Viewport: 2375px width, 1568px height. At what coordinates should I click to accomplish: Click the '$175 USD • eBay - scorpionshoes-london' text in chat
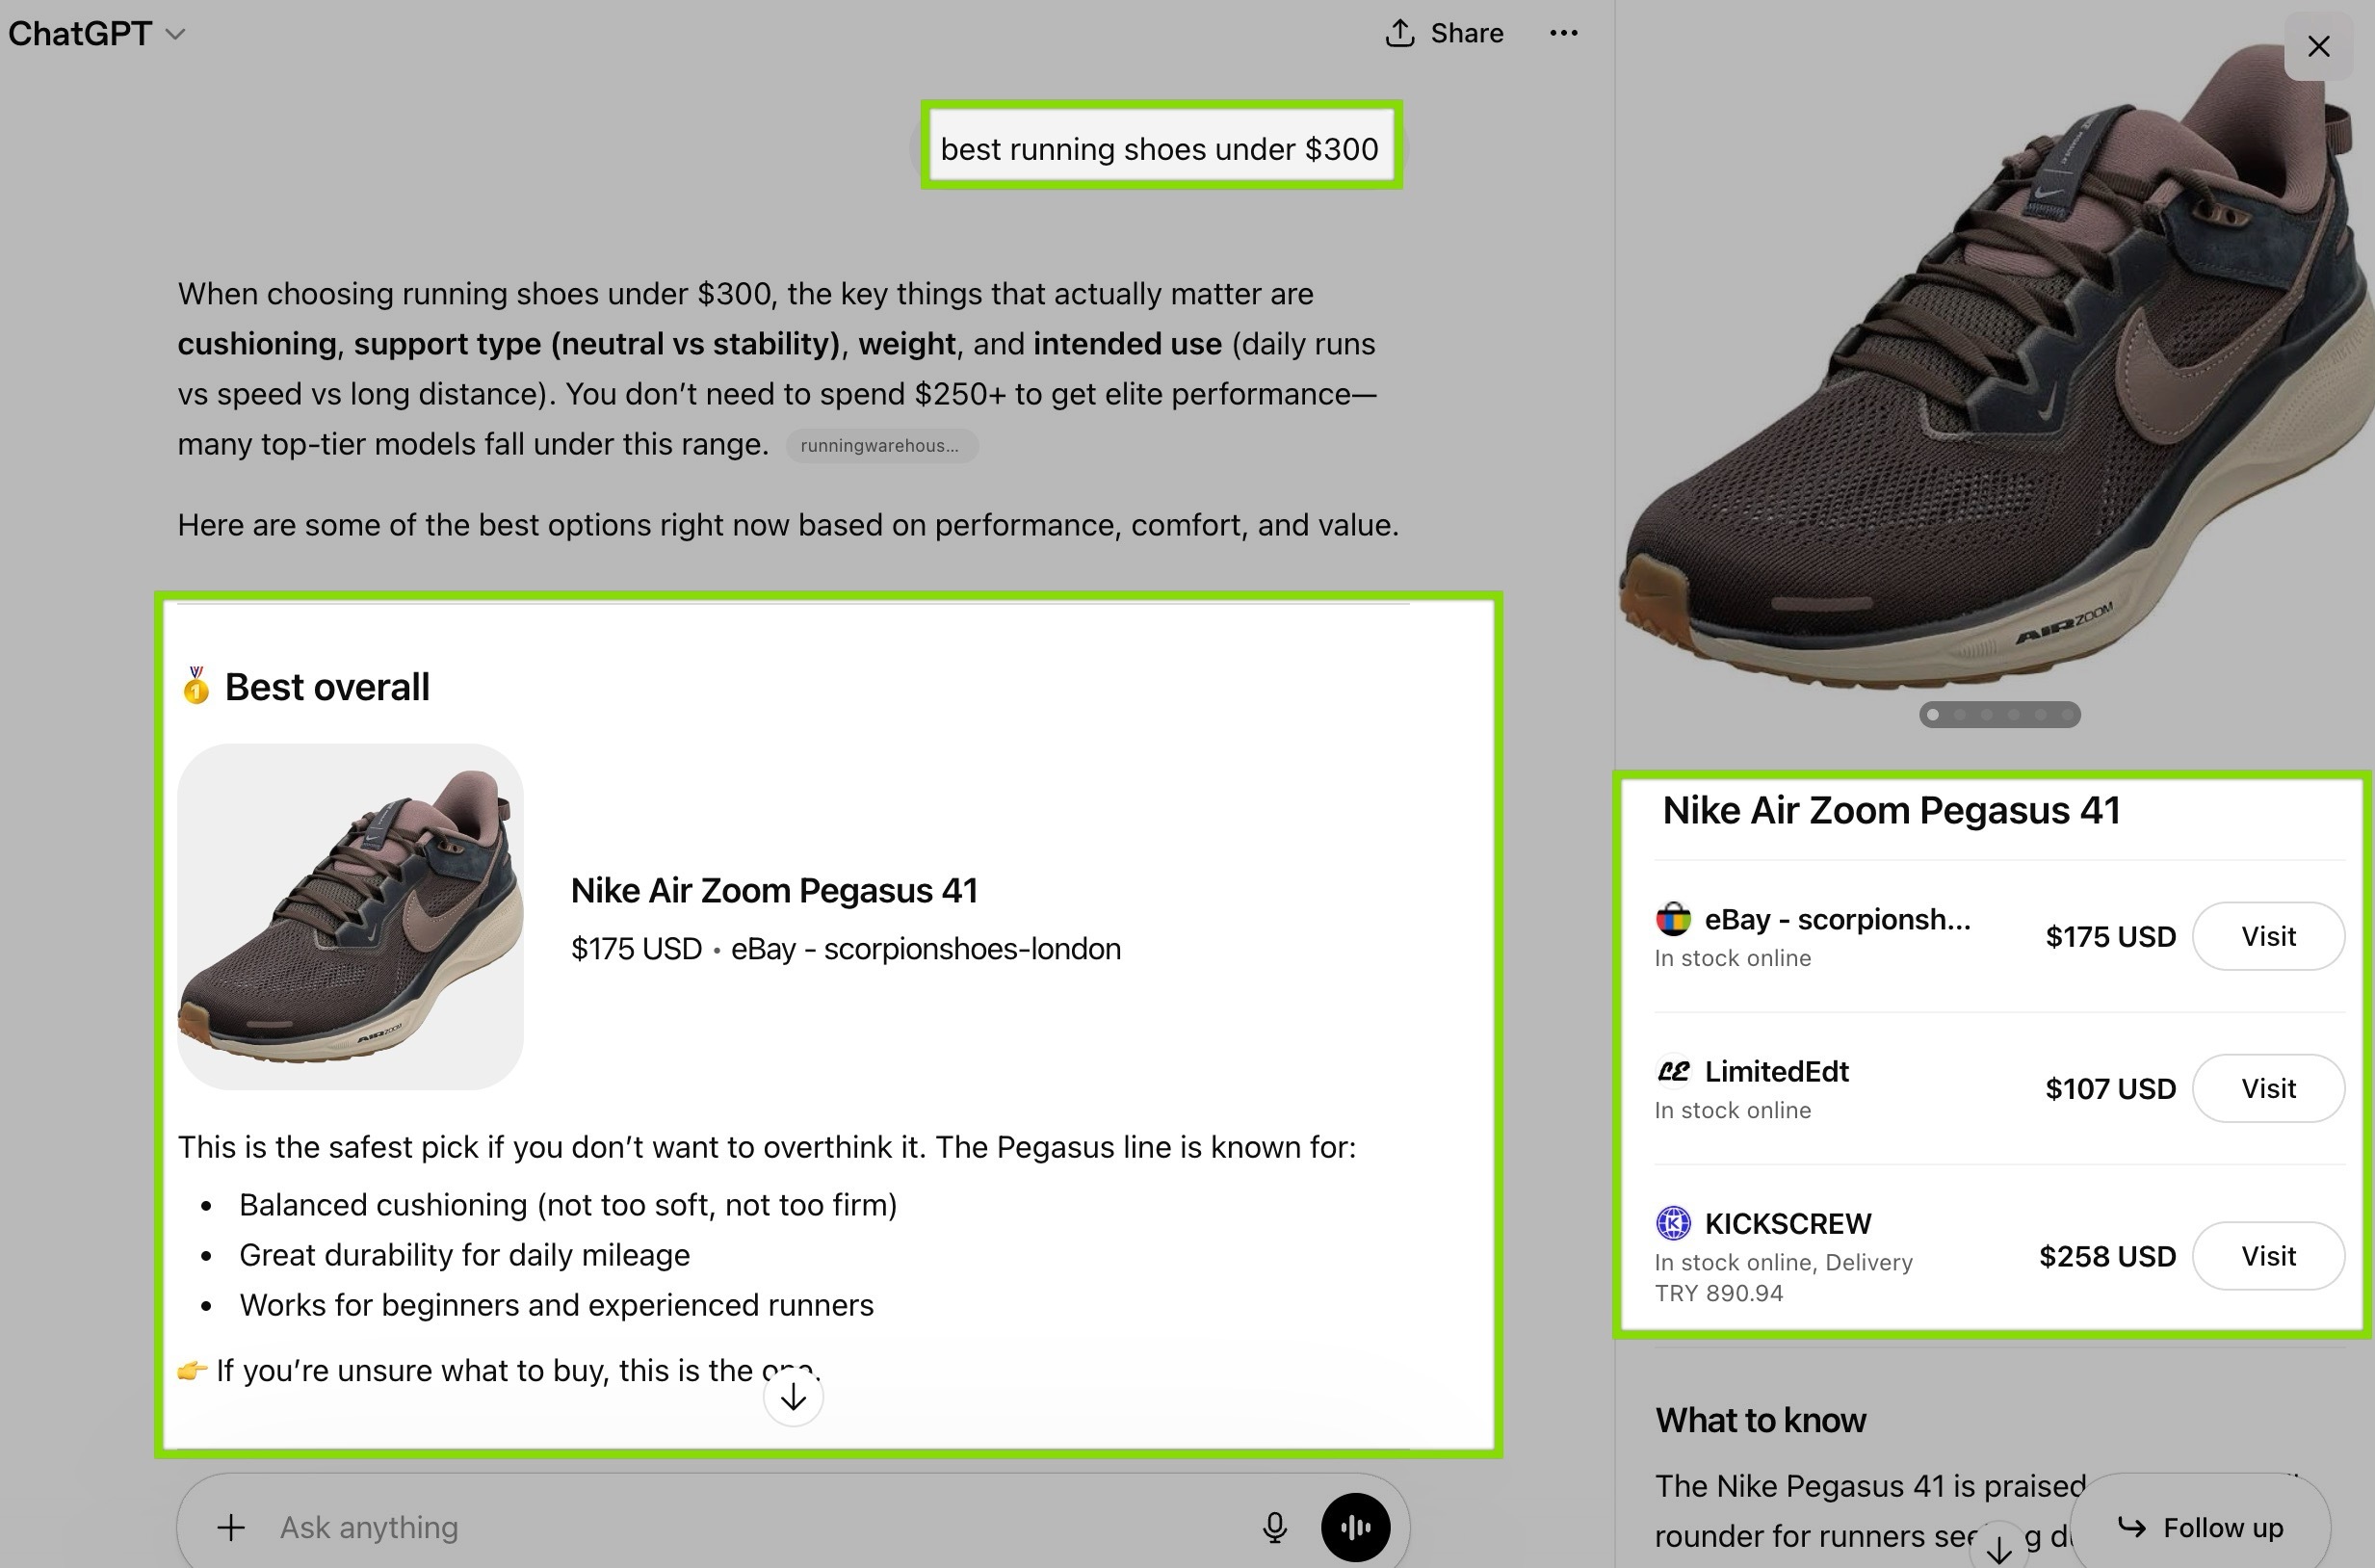[846, 948]
